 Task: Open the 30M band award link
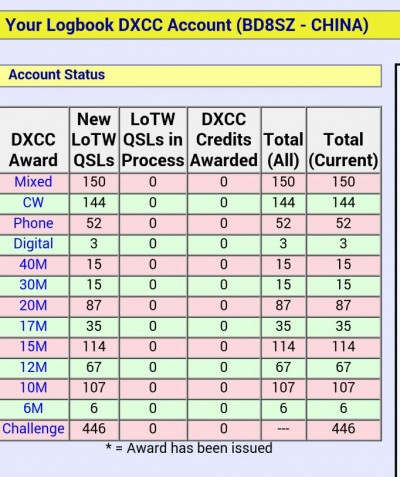tap(33, 285)
